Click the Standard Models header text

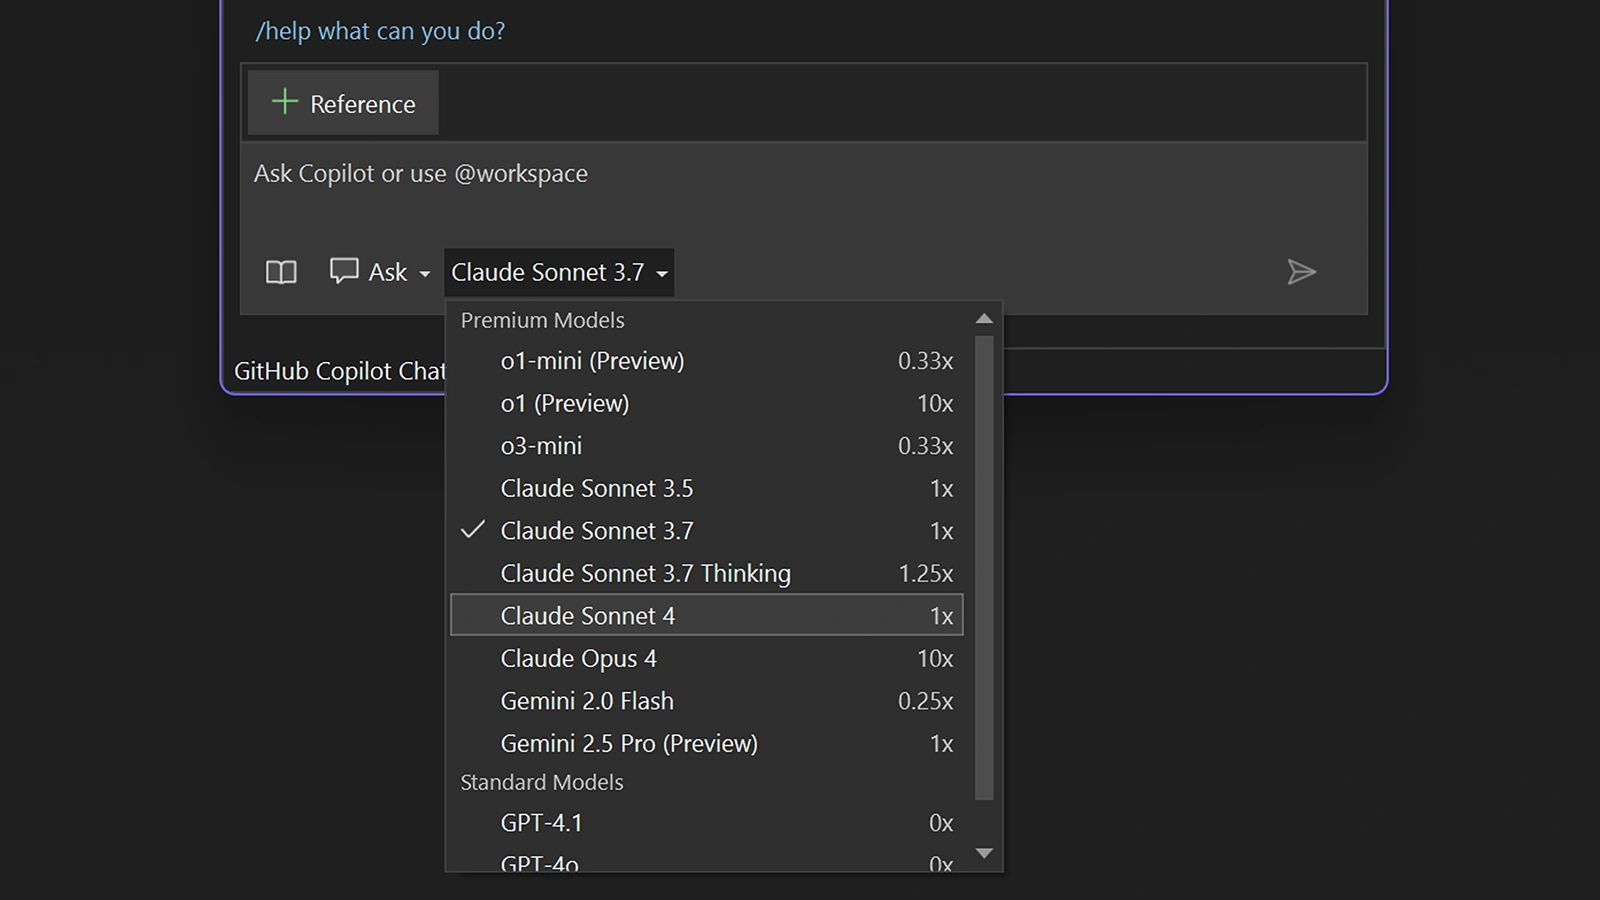542,782
